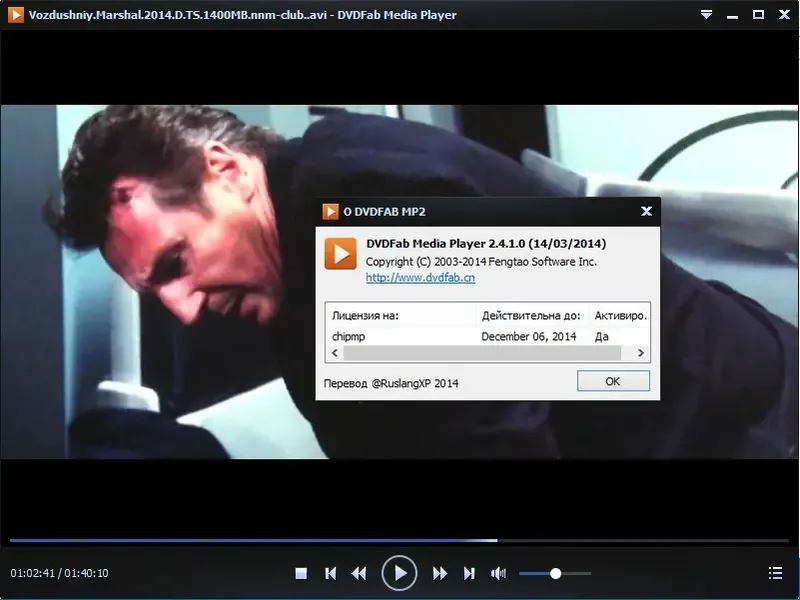Select the 'chipmp' license cell
This screenshot has height=600, width=800.
[x=348, y=337]
